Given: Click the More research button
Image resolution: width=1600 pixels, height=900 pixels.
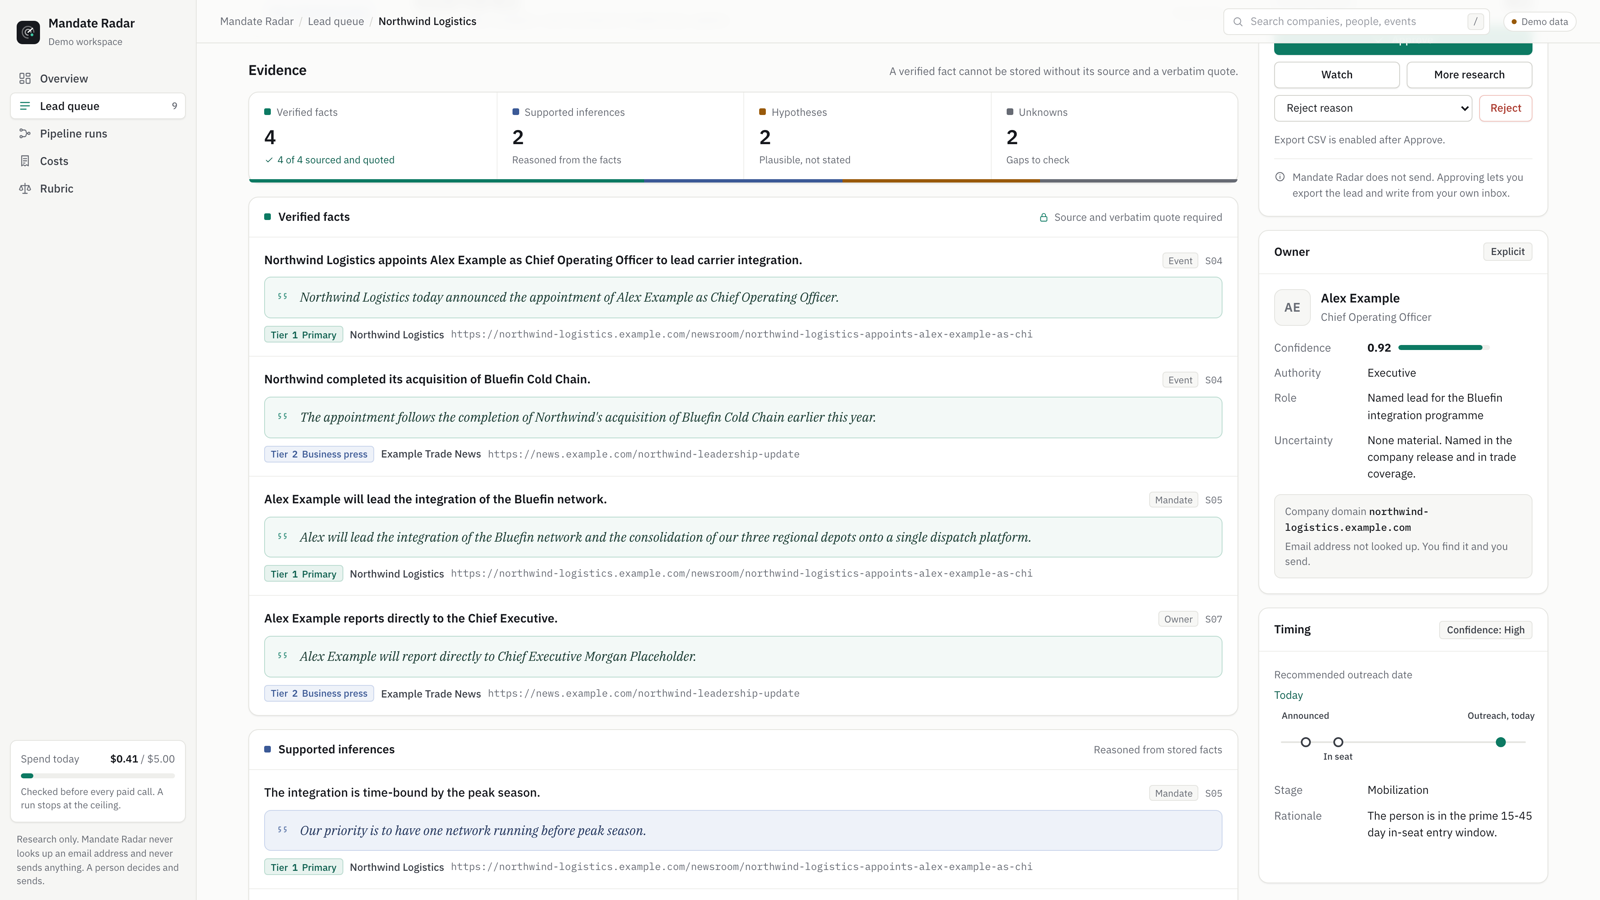Looking at the screenshot, I should click(x=1469, y=75).
